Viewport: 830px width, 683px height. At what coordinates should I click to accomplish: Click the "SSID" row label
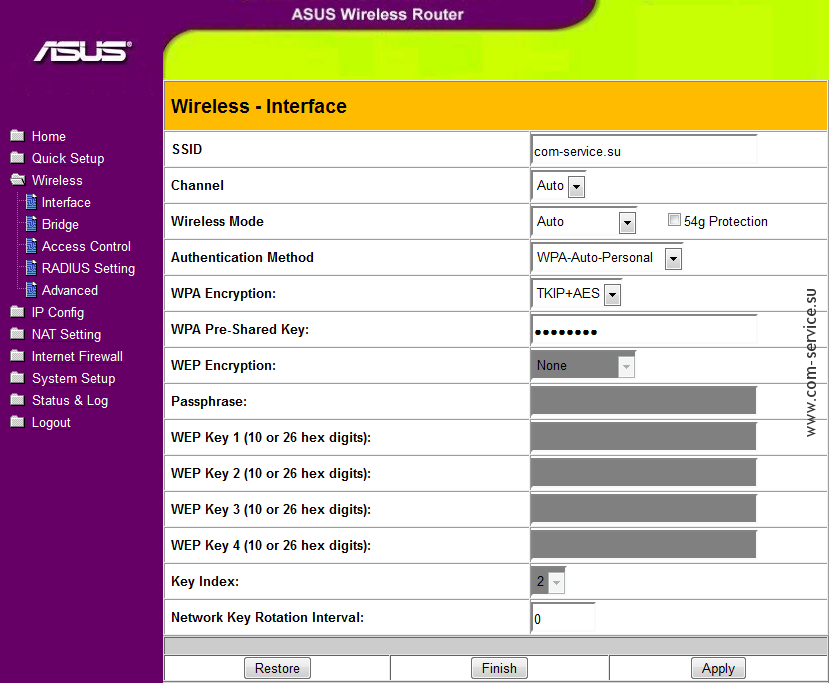[187, 149]
